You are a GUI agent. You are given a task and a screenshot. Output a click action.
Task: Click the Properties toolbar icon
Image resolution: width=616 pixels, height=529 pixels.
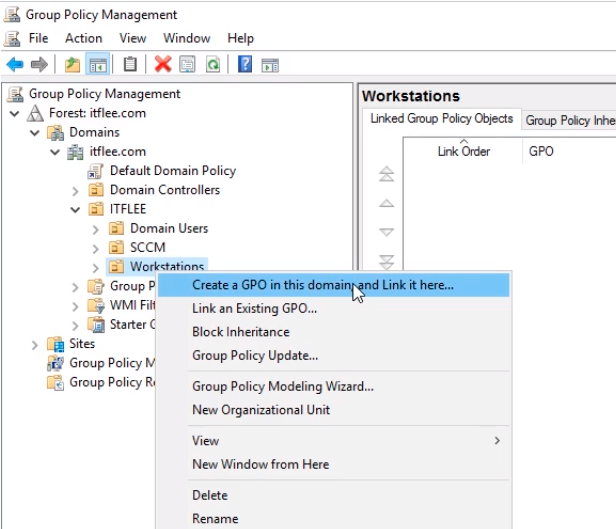coord(187,64)
